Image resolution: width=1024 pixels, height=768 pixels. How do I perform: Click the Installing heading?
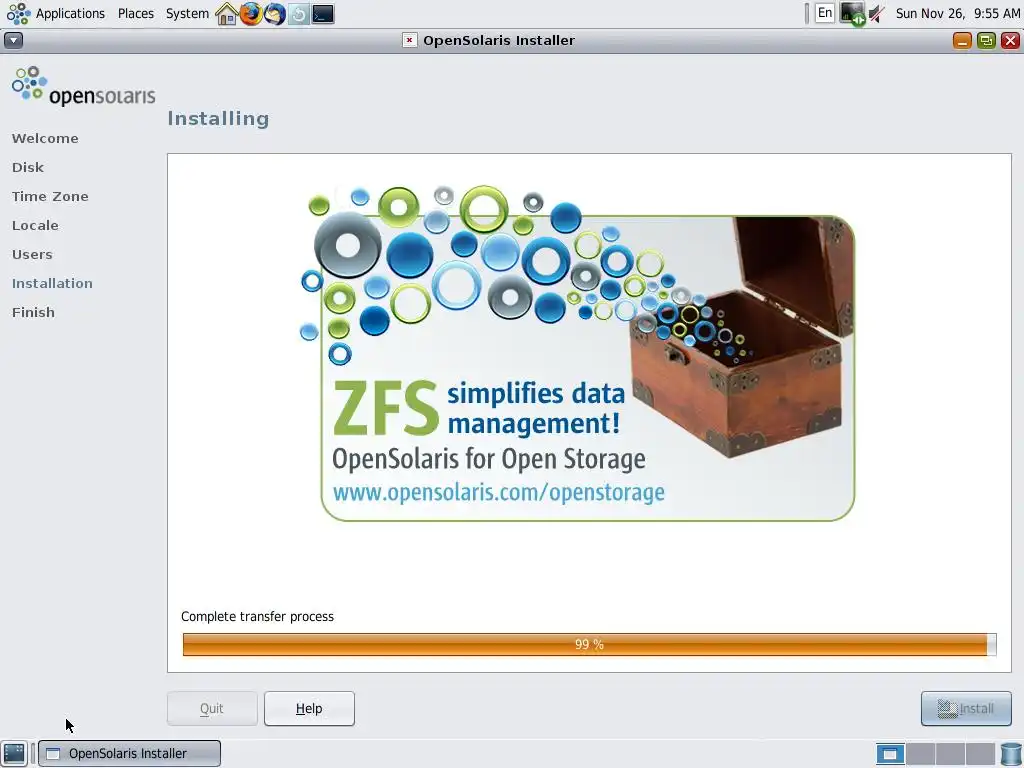tap(218, 119)
